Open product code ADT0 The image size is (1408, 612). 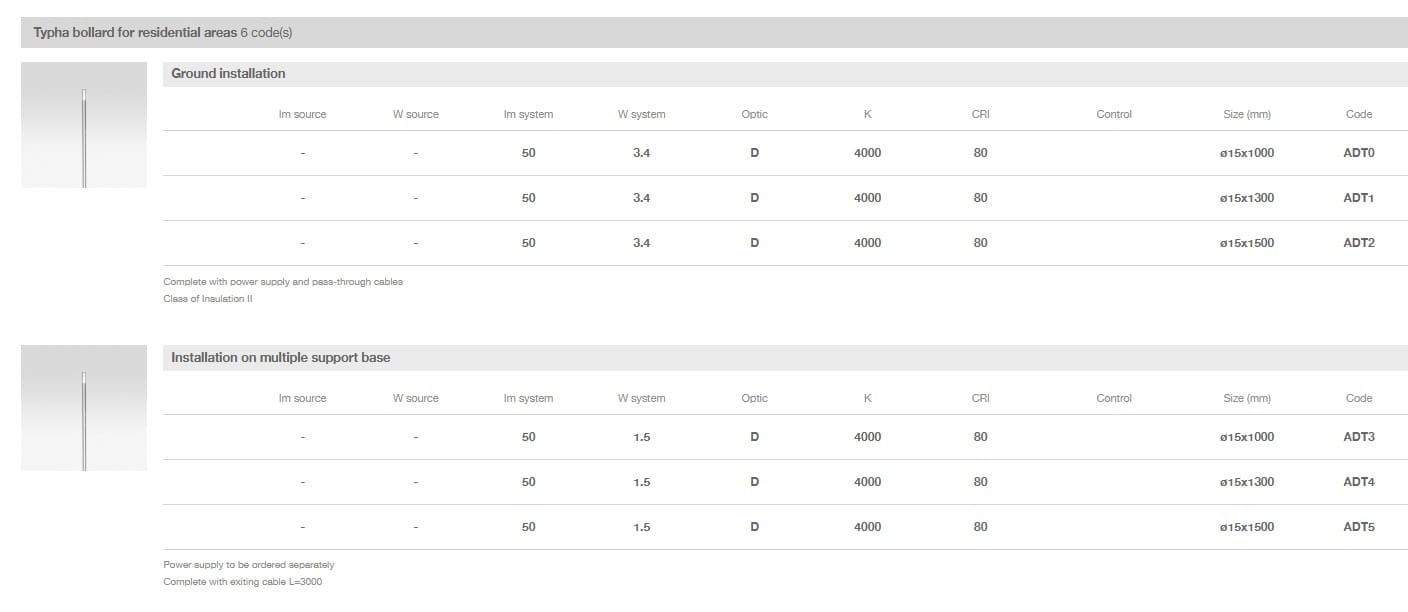tap(1358, 153)
